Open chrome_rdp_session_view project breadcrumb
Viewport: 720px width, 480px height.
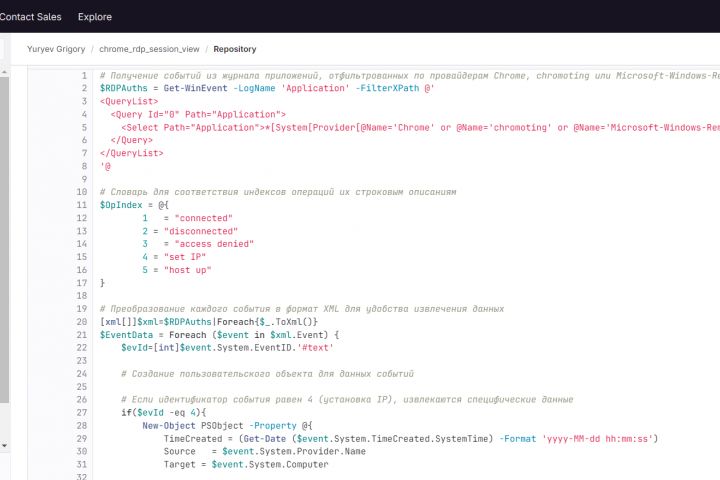[149, 49]
